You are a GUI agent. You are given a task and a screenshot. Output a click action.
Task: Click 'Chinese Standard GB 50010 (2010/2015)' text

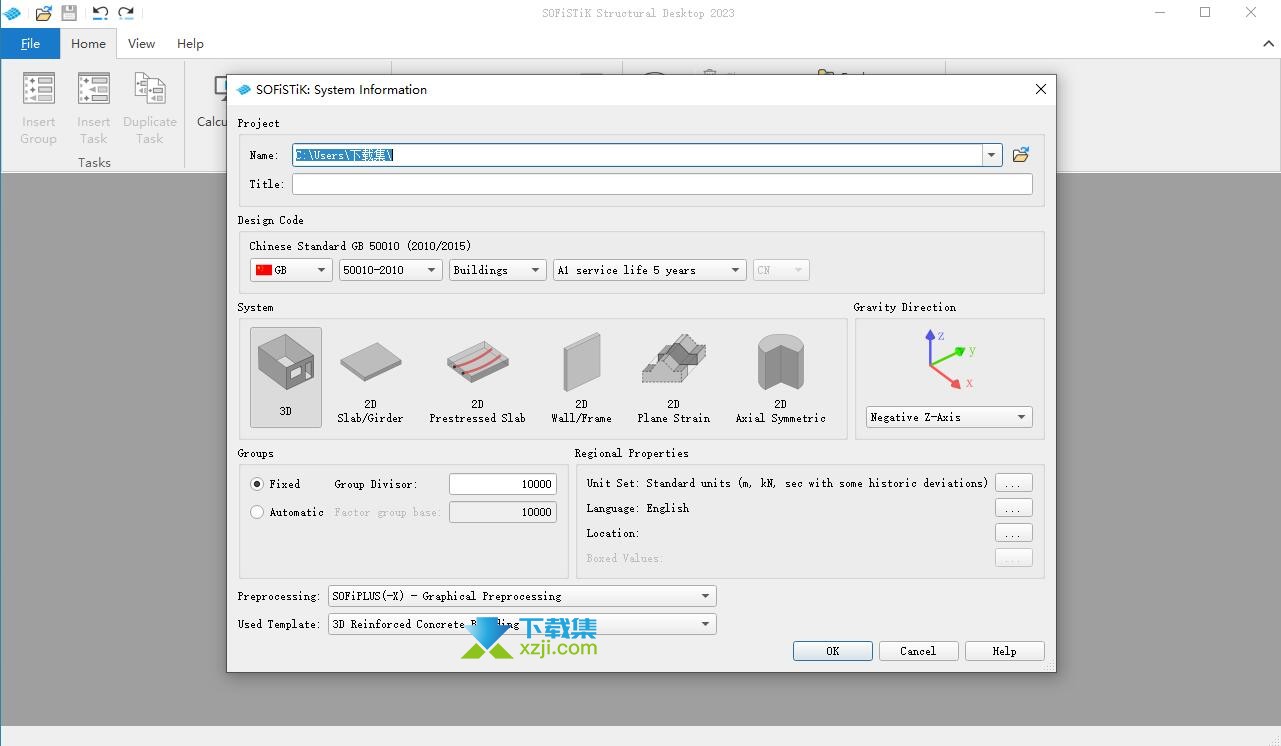pyautogui.click(x=360, y=246)
